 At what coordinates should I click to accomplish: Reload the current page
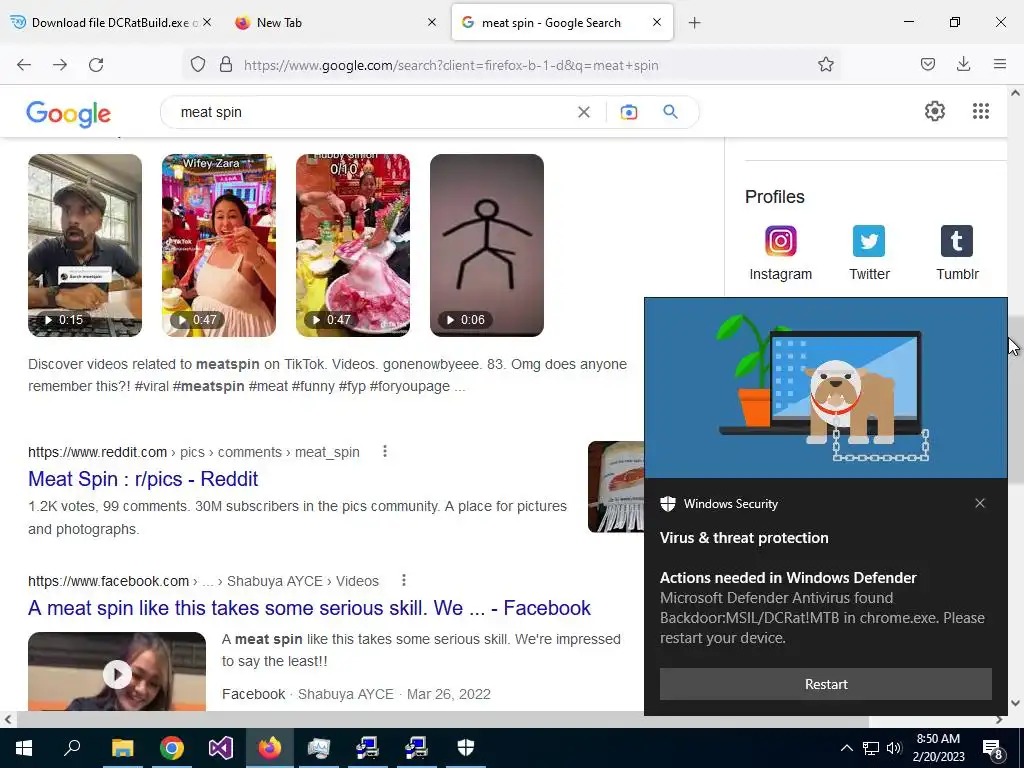tap(96, 65)
